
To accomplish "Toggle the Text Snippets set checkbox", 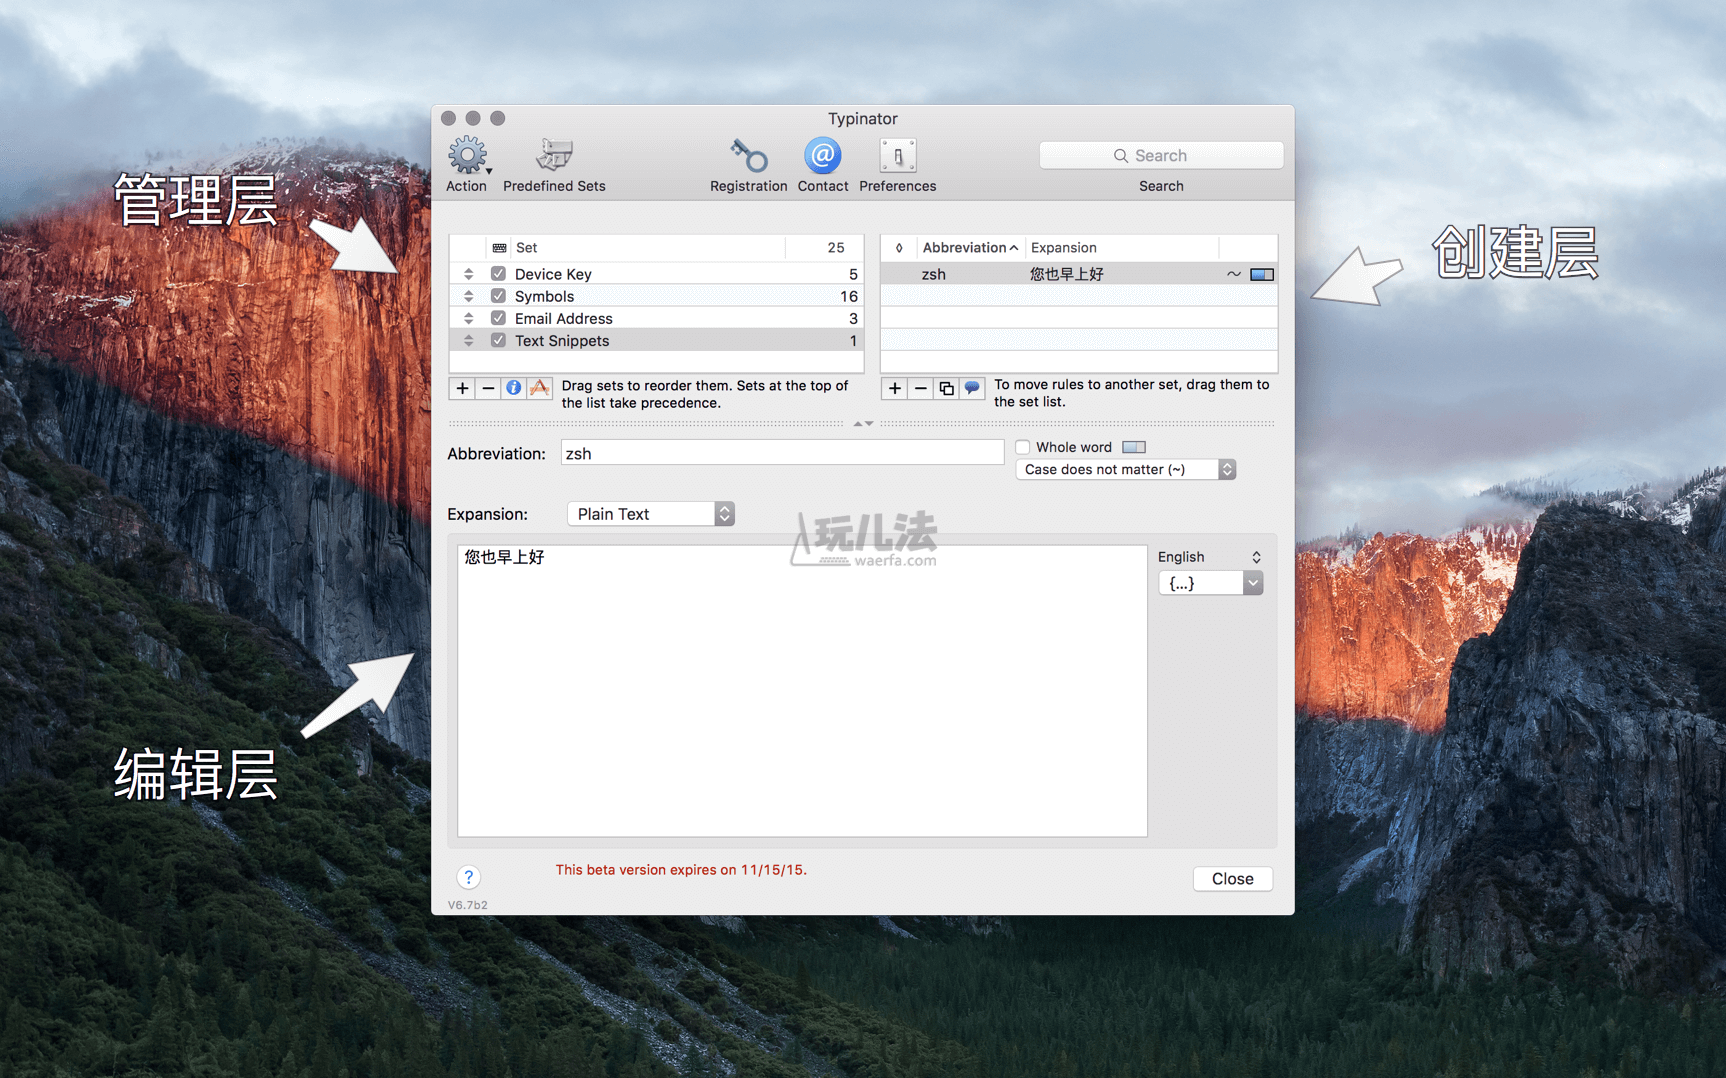I will 498,340.
